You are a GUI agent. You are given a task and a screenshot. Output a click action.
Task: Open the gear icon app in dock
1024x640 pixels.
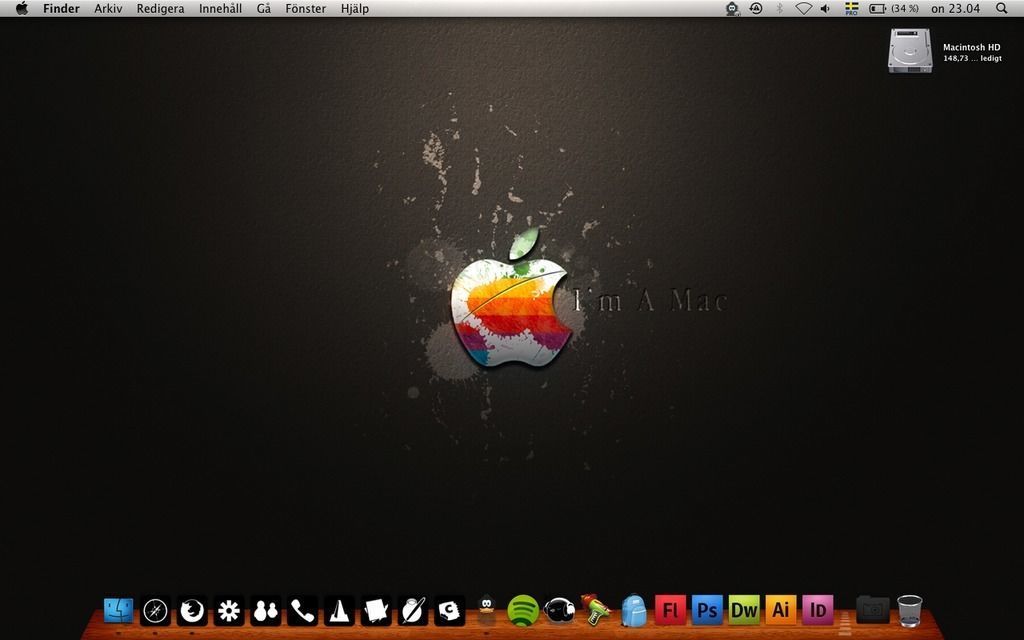pos(229,611)
